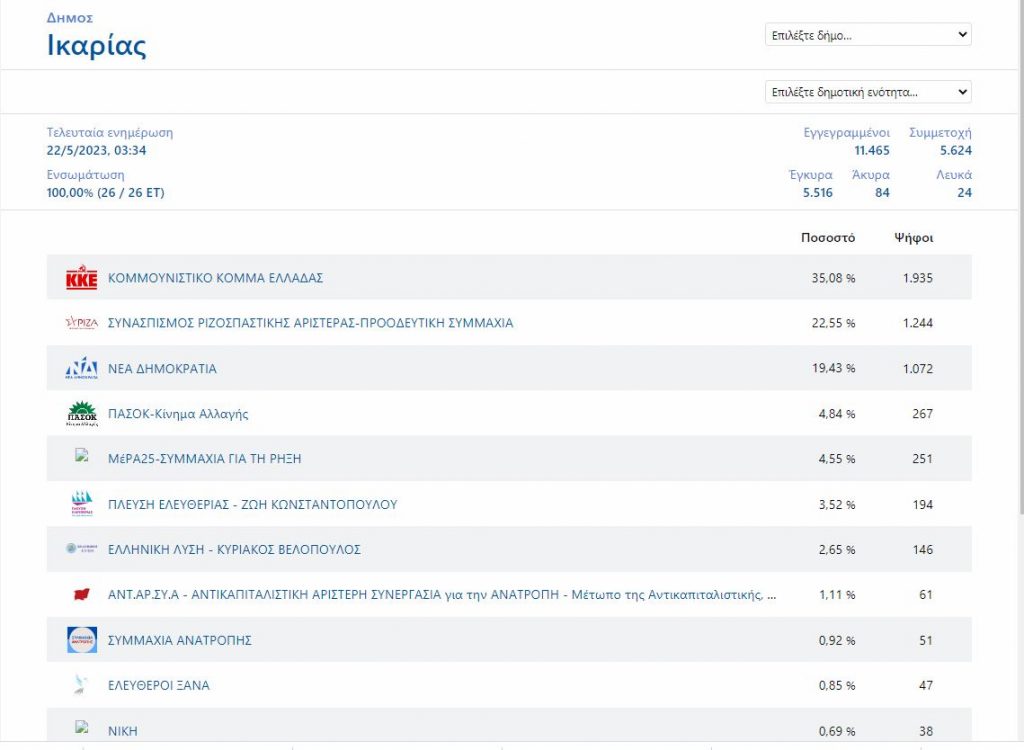Click the 'Ποσοστό' column header

click(x=827, y=238)
